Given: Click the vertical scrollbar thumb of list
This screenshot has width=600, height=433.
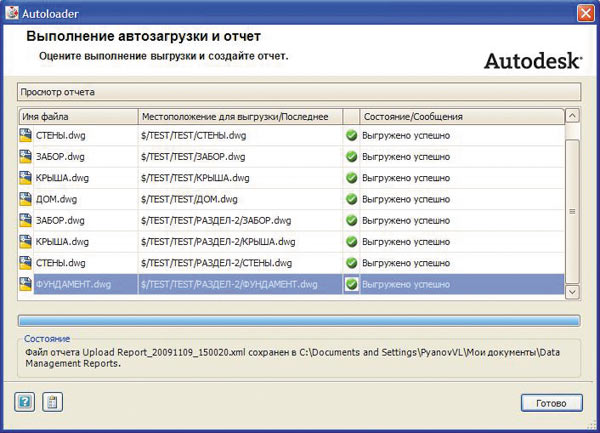Looking at the screenshot, I should 572,212.
